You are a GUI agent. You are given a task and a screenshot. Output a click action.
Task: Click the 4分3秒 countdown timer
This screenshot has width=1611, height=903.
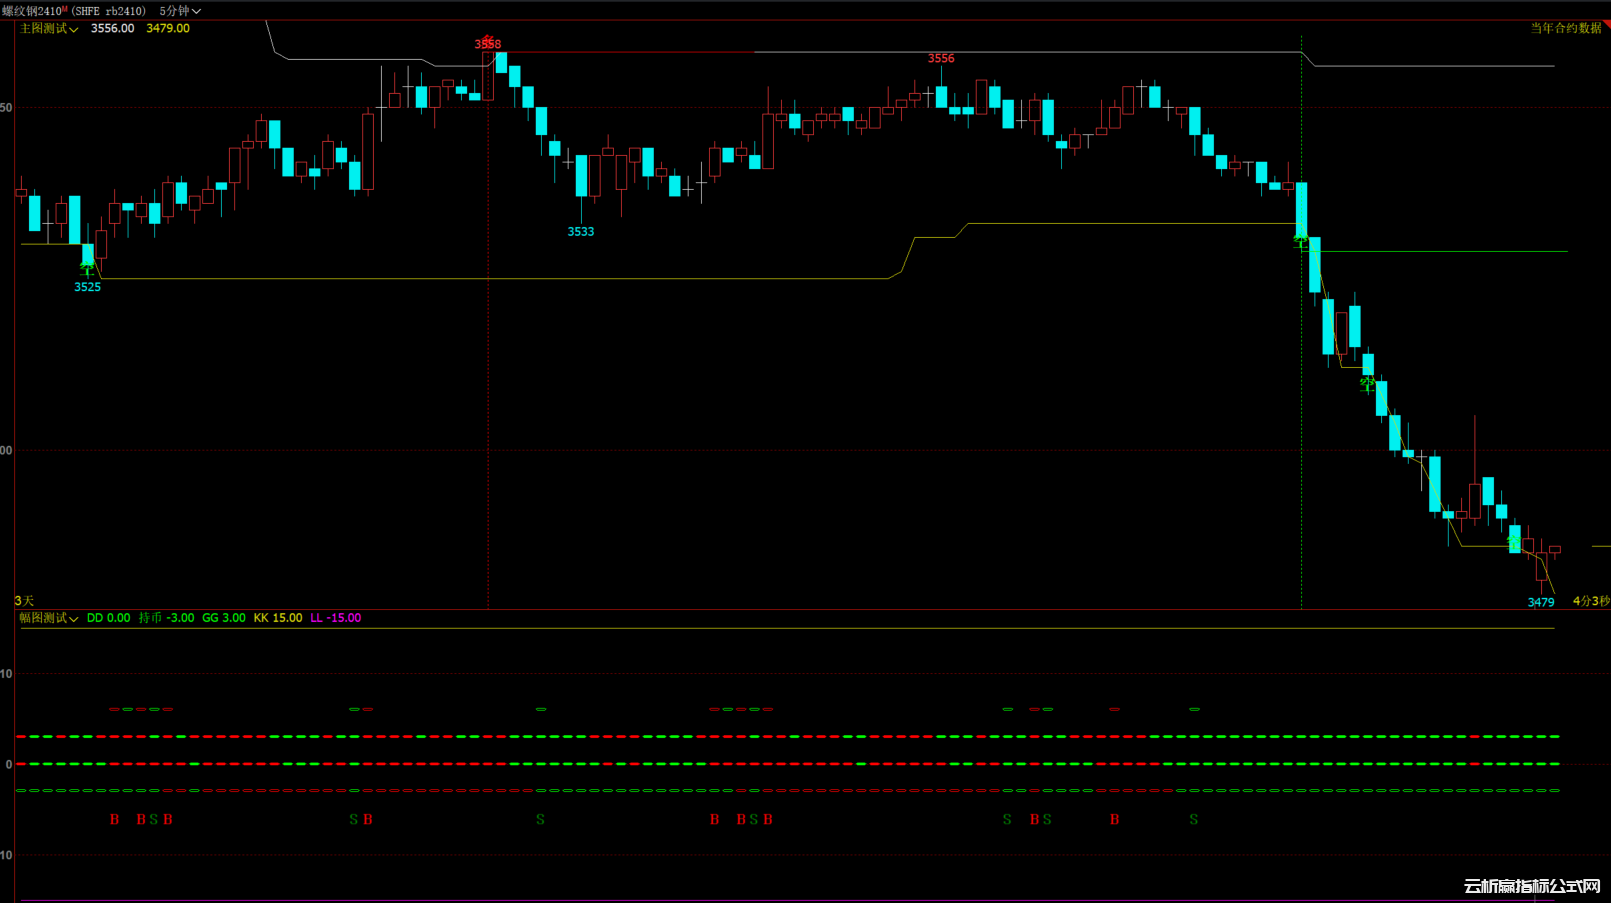pos(1590,601)
